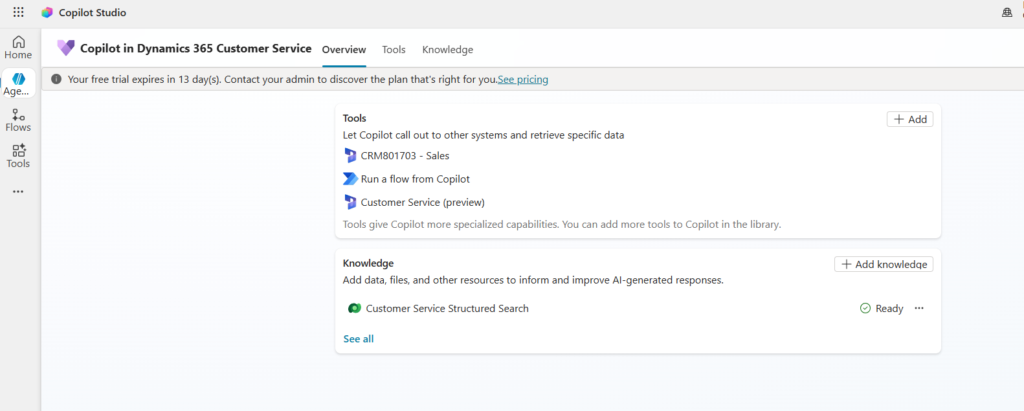
Task: Expand more options ellipsis in sidebar
Action: (x=18, y=191)
